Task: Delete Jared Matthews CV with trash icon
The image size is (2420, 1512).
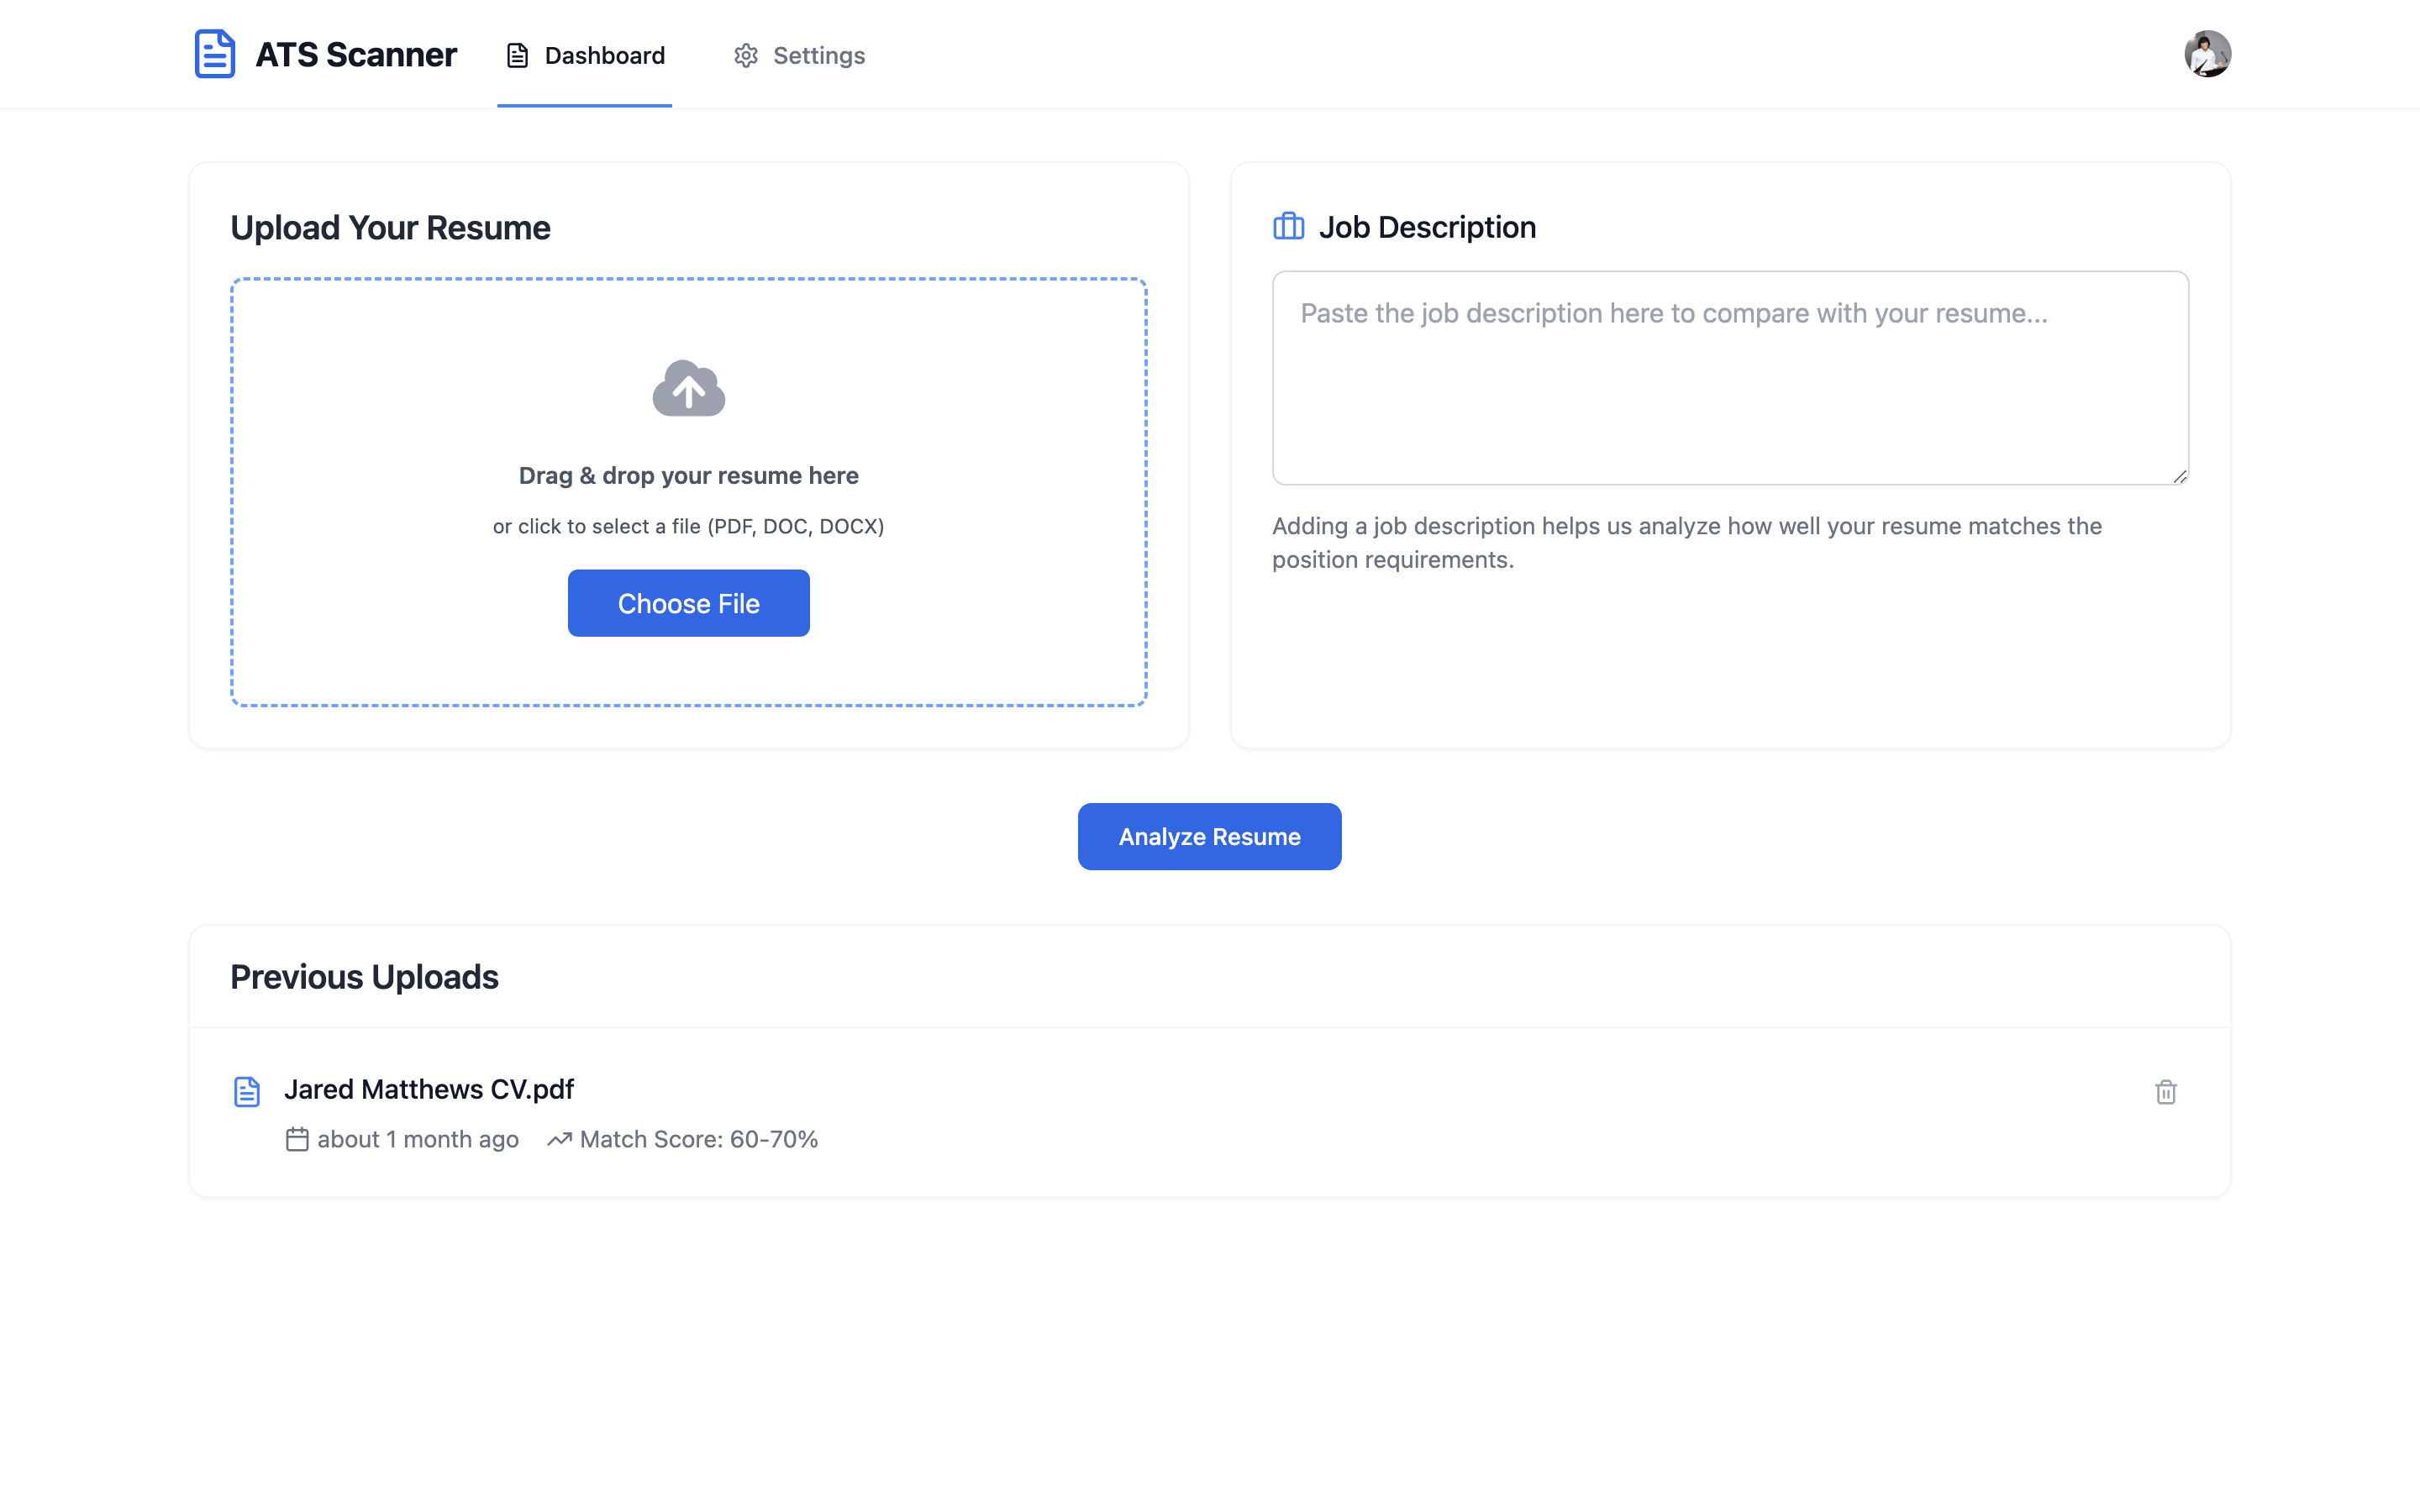Action: point(2166,1092)
